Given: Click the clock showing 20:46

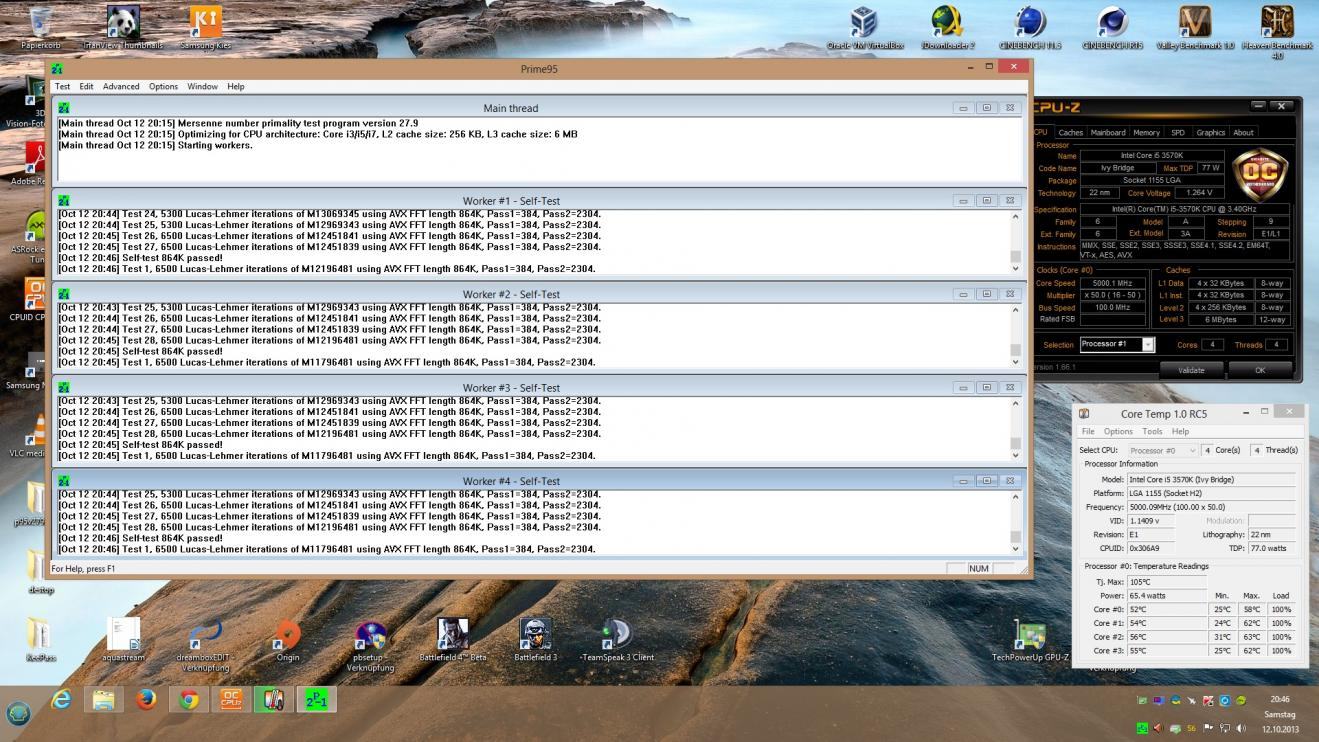Looking at the screenshot, I should (x=1279, y=699).
